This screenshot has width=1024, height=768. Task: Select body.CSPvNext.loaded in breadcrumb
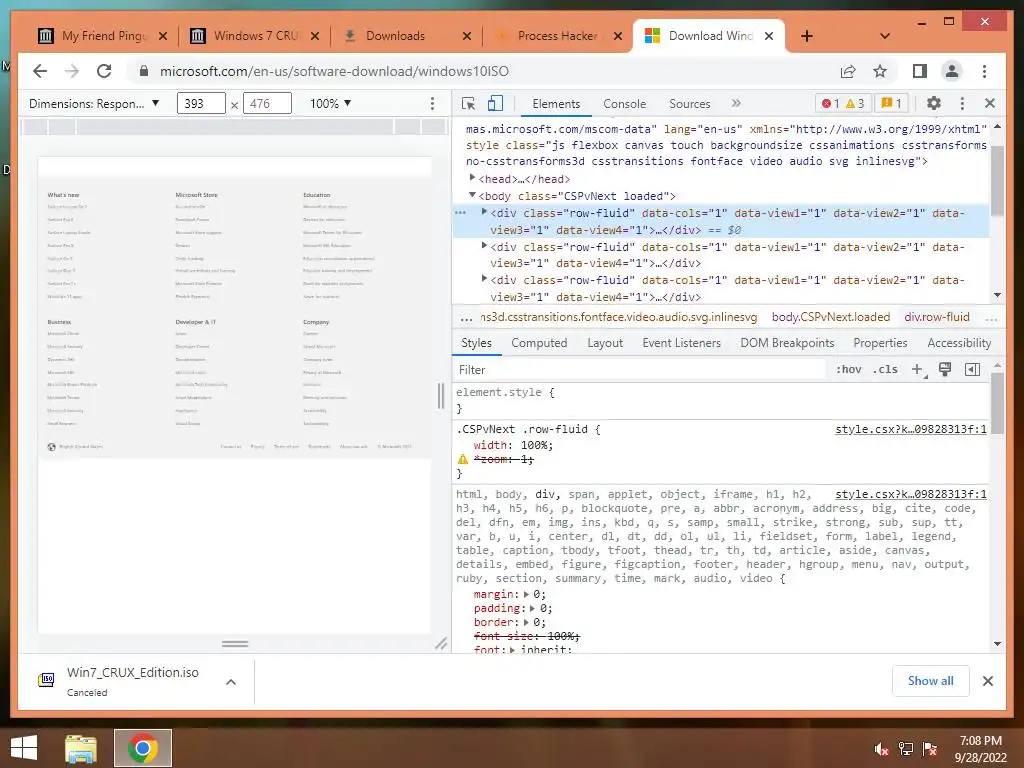click(x=831, y=317)
